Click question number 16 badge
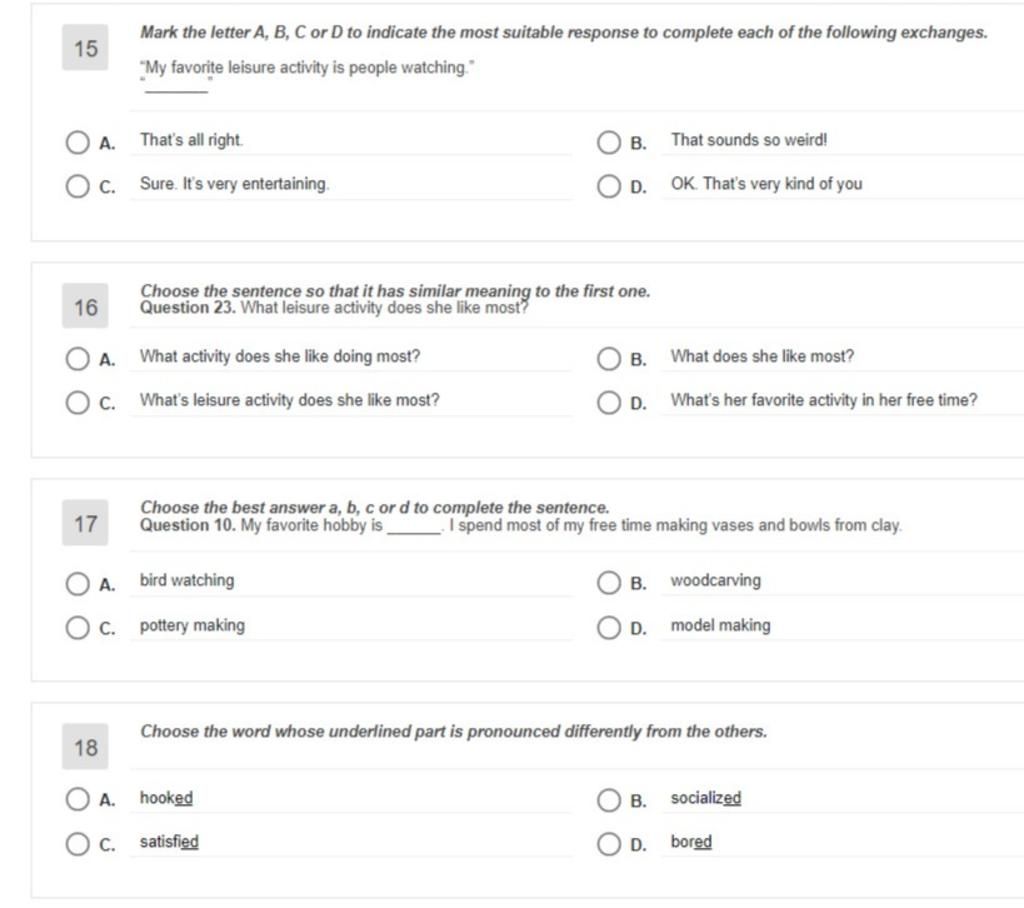 click(x=85, y=306)
